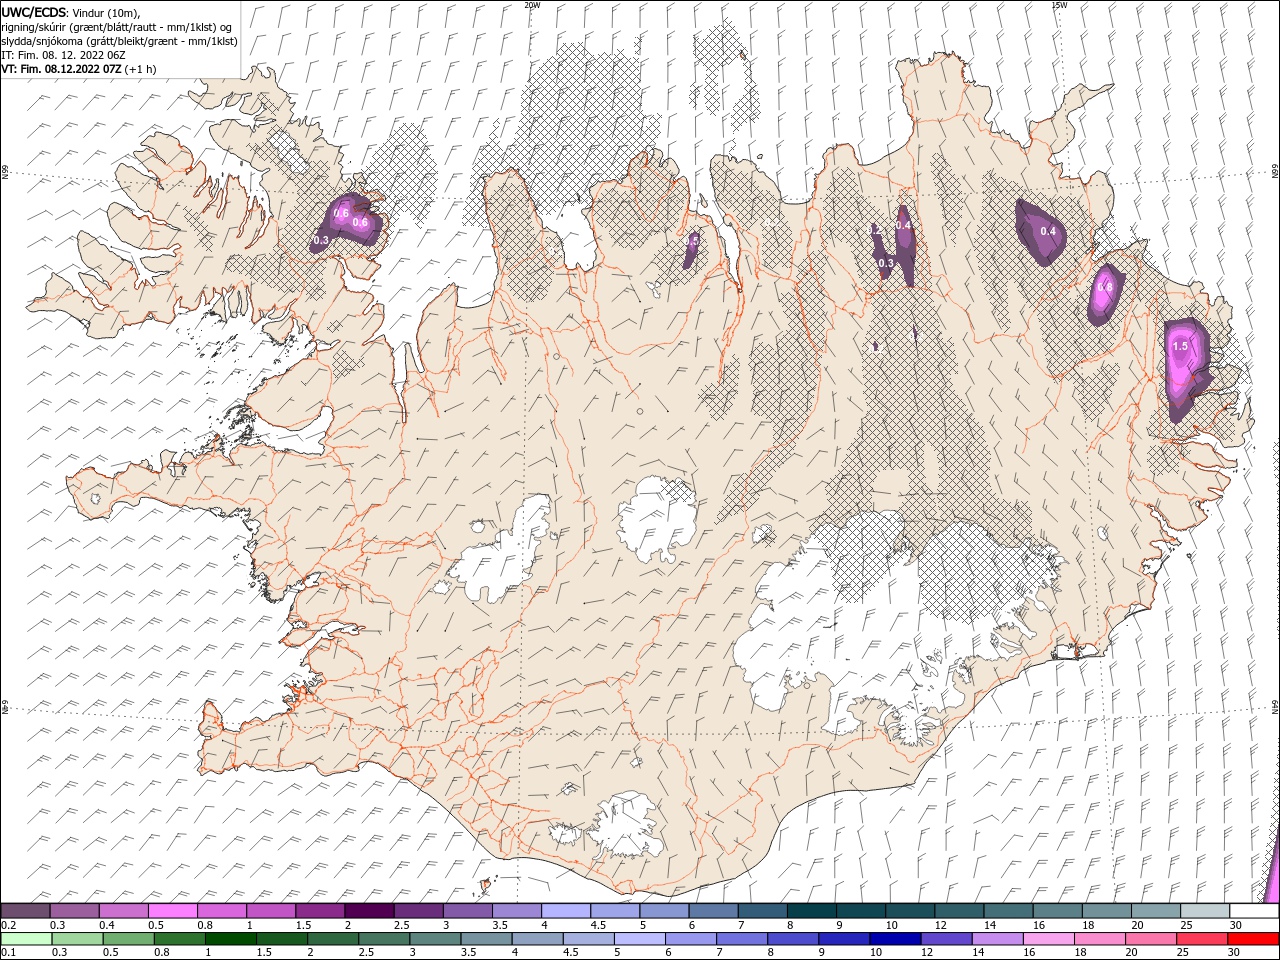Click the 1.5 snowfall label on the map

pyautogui.click(x=1180, y=347)
